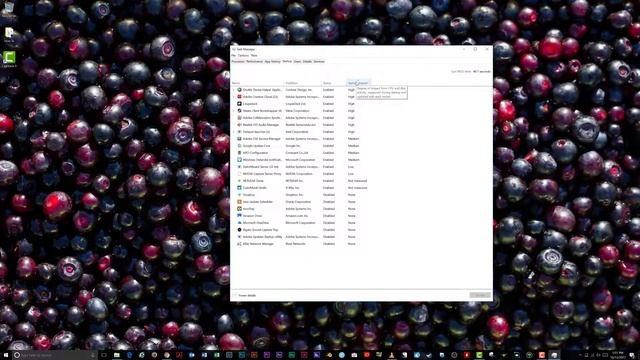Expand the Delayed launcher row
Image resolution: width=640 pixels, height=360 pixels.
point(234,132)
